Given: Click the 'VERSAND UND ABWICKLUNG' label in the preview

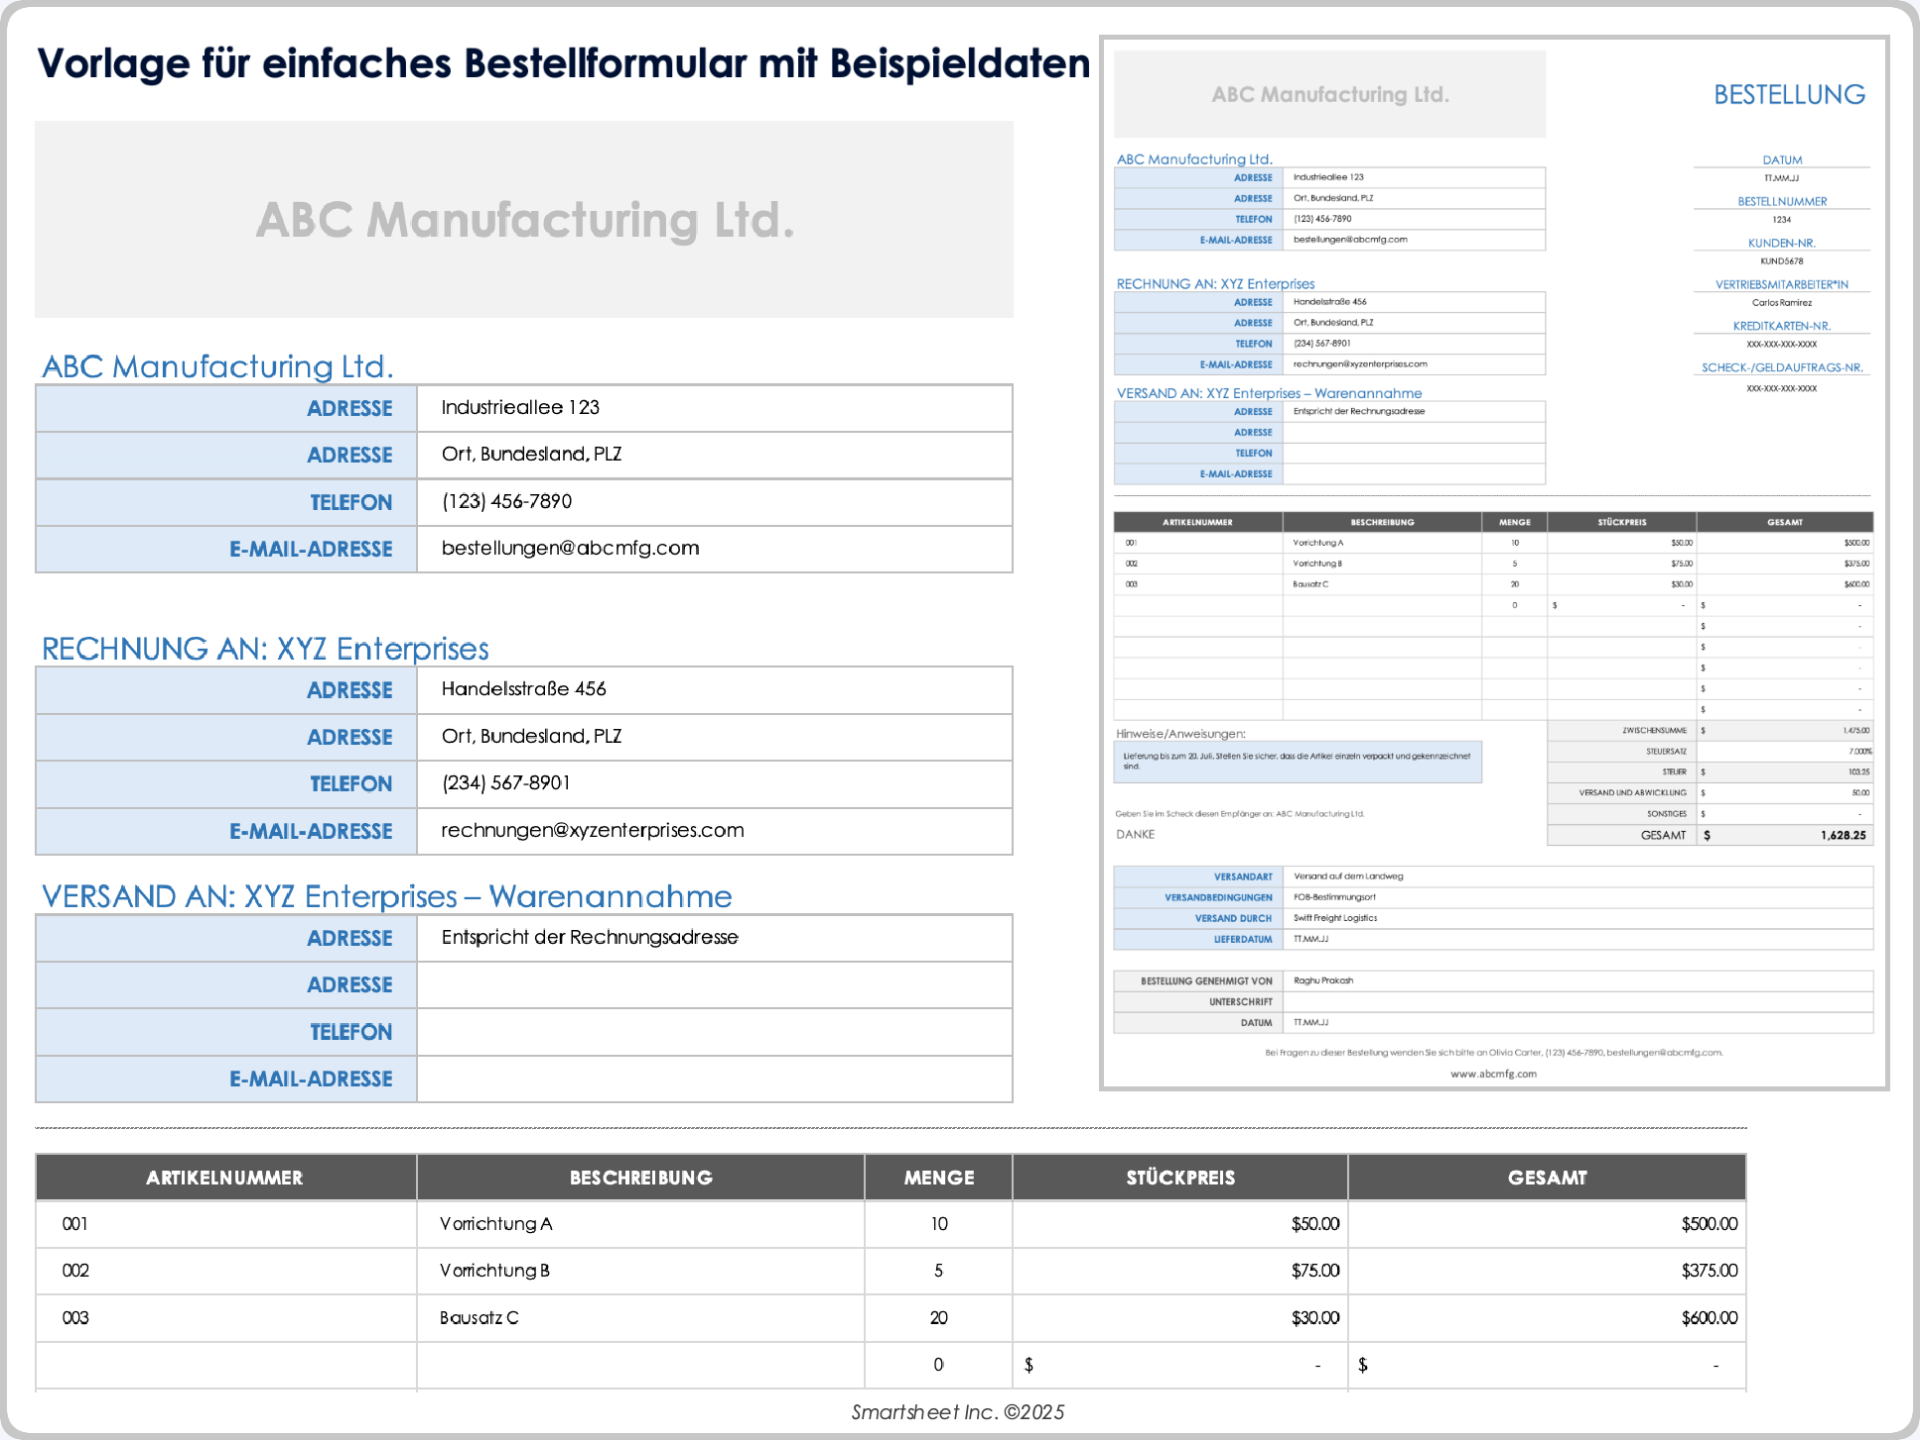Looking at the screenshot, I should [1632, 793].
